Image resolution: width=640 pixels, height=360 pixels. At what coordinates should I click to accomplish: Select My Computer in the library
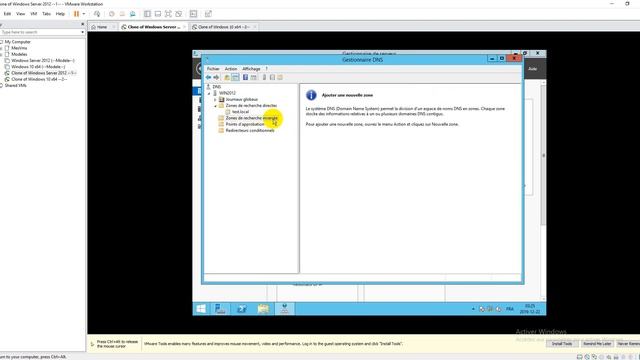click(18, 42)
